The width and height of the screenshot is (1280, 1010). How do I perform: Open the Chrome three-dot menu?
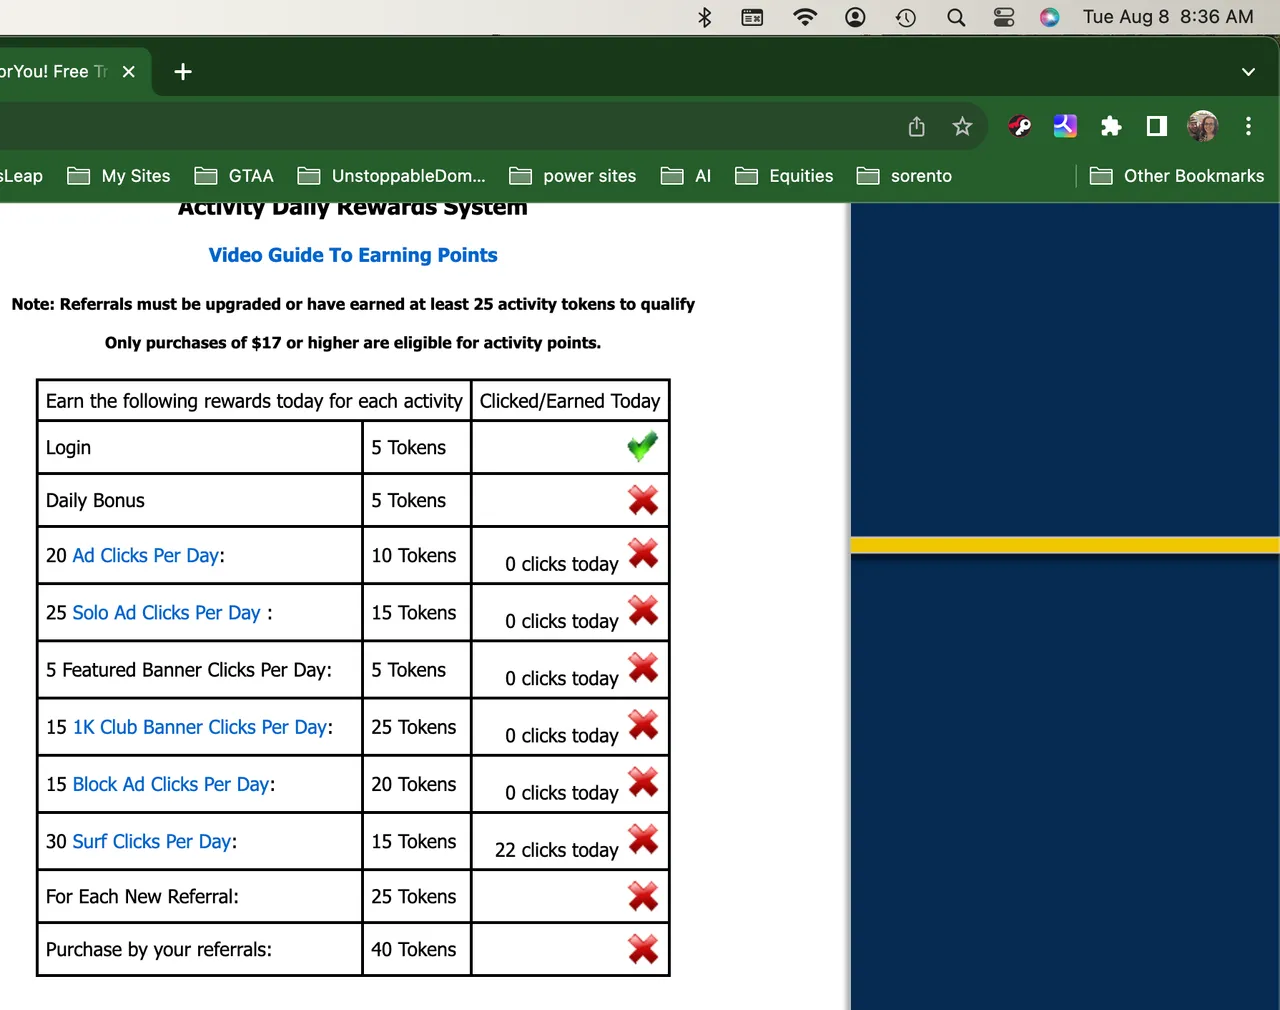[1248, 126]
